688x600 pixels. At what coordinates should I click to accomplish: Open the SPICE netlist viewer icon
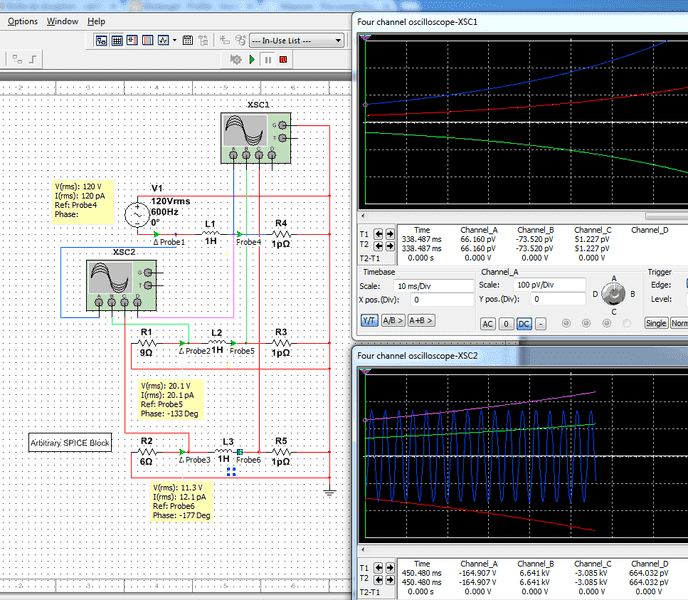pos(132,41)
